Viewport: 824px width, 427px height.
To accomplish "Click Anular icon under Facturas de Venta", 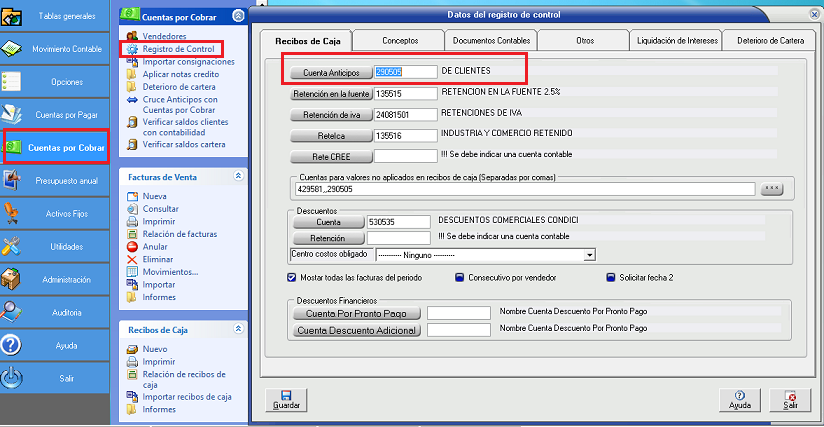I will tap(133, 246).
